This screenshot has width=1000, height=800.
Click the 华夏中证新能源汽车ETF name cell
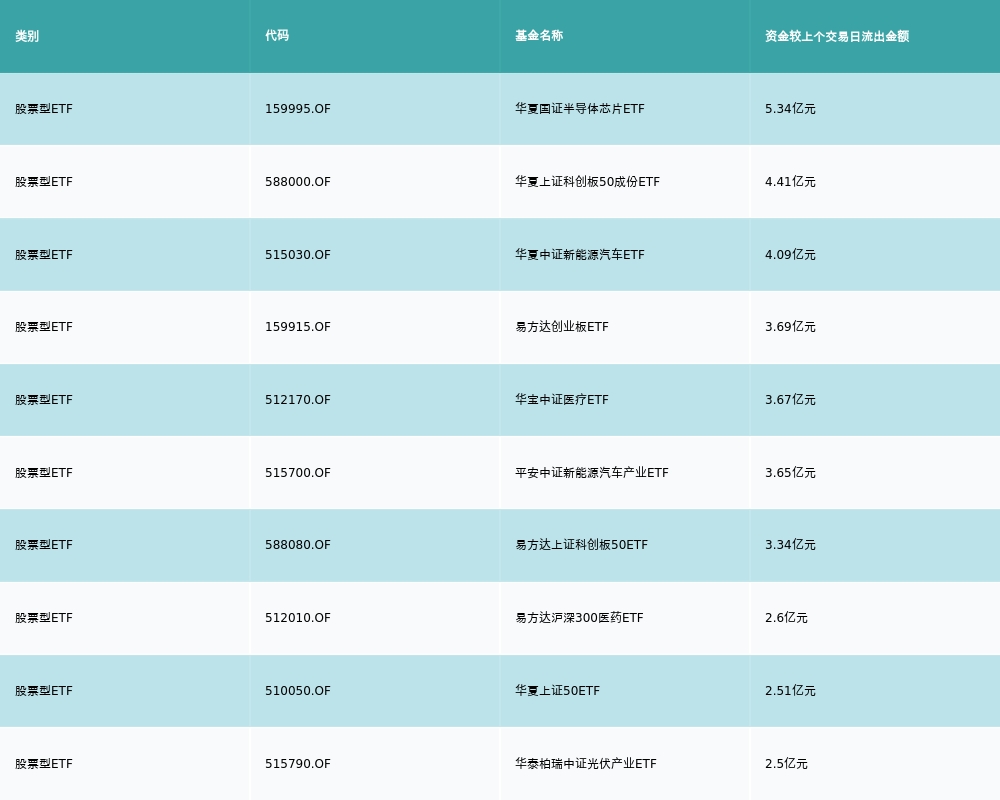pyautogui.click(x=580, y=255)
